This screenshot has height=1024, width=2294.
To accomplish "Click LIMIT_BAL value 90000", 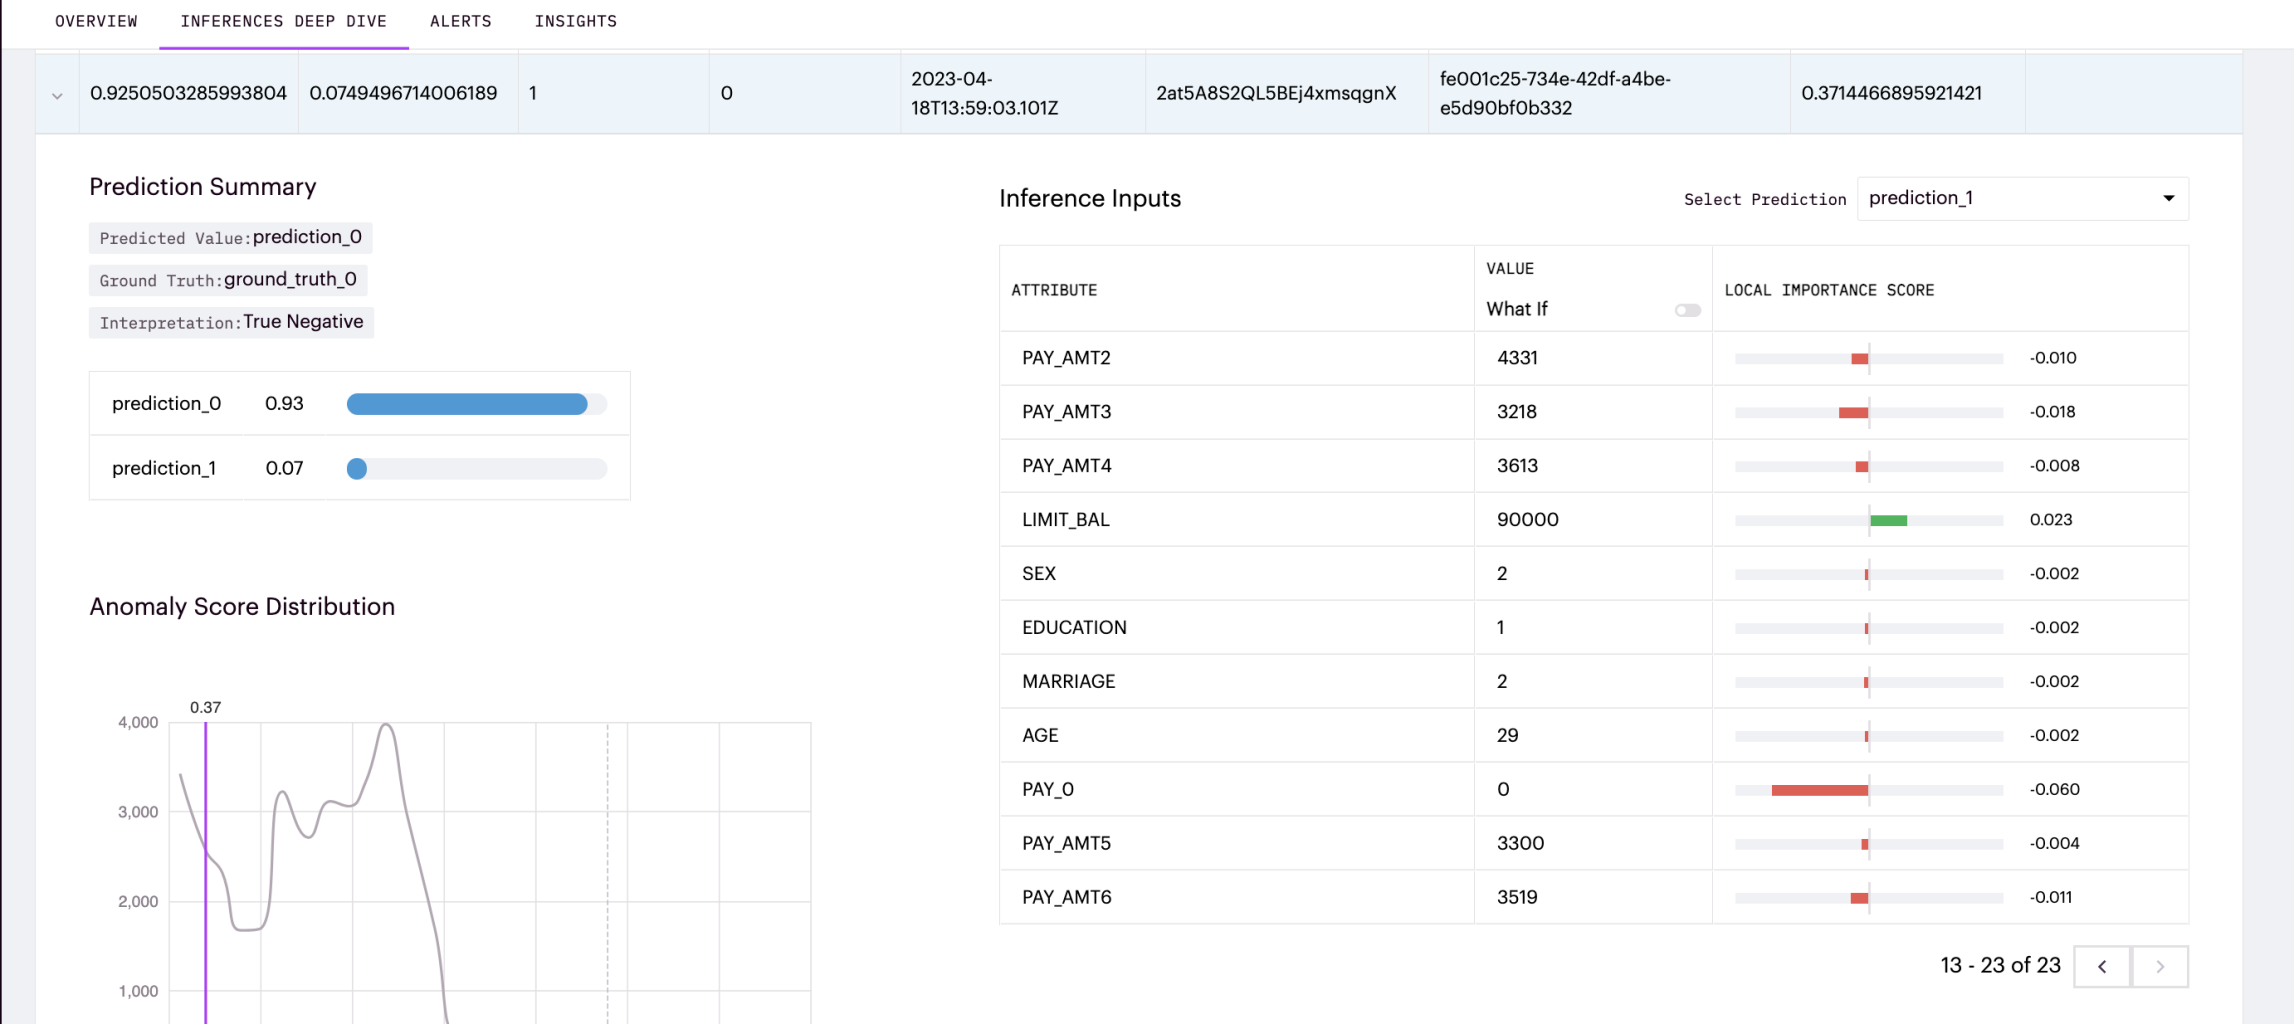I will coord(1528,520).
